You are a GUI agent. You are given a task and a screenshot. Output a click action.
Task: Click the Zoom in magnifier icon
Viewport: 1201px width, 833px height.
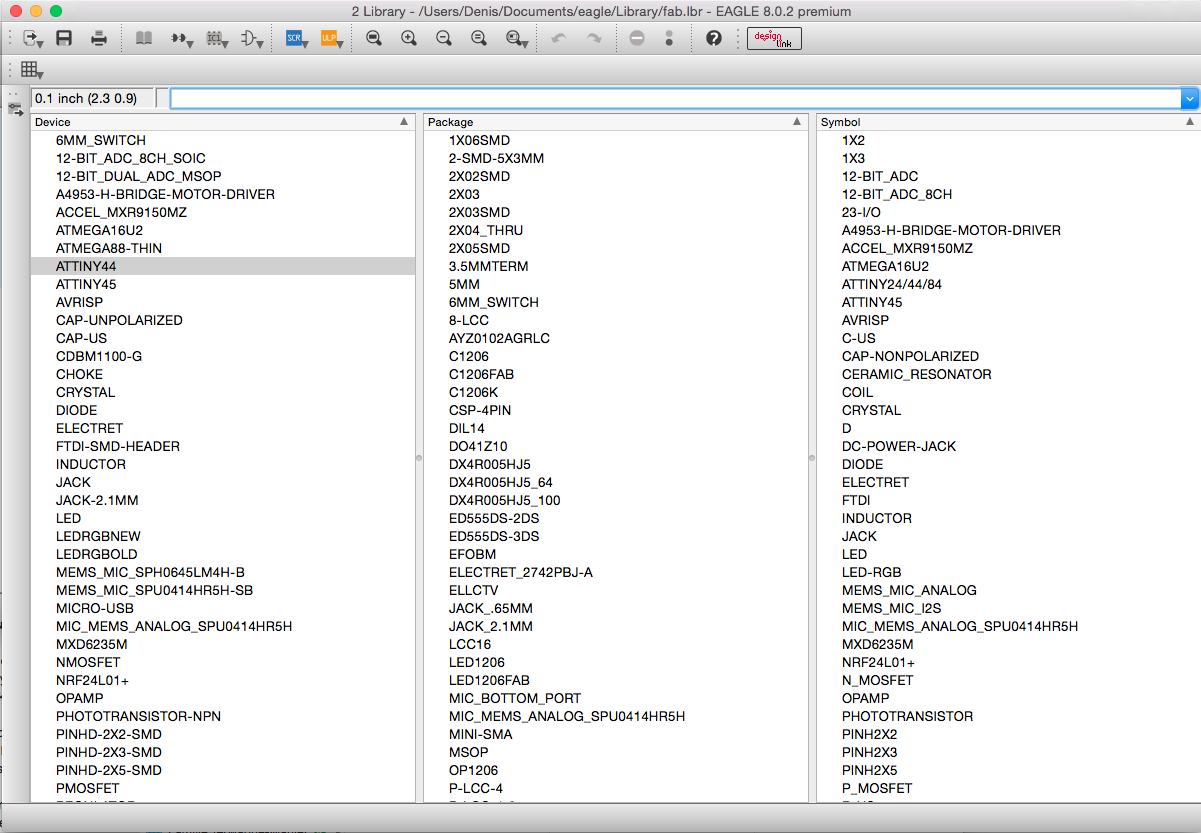pos(409,39)
